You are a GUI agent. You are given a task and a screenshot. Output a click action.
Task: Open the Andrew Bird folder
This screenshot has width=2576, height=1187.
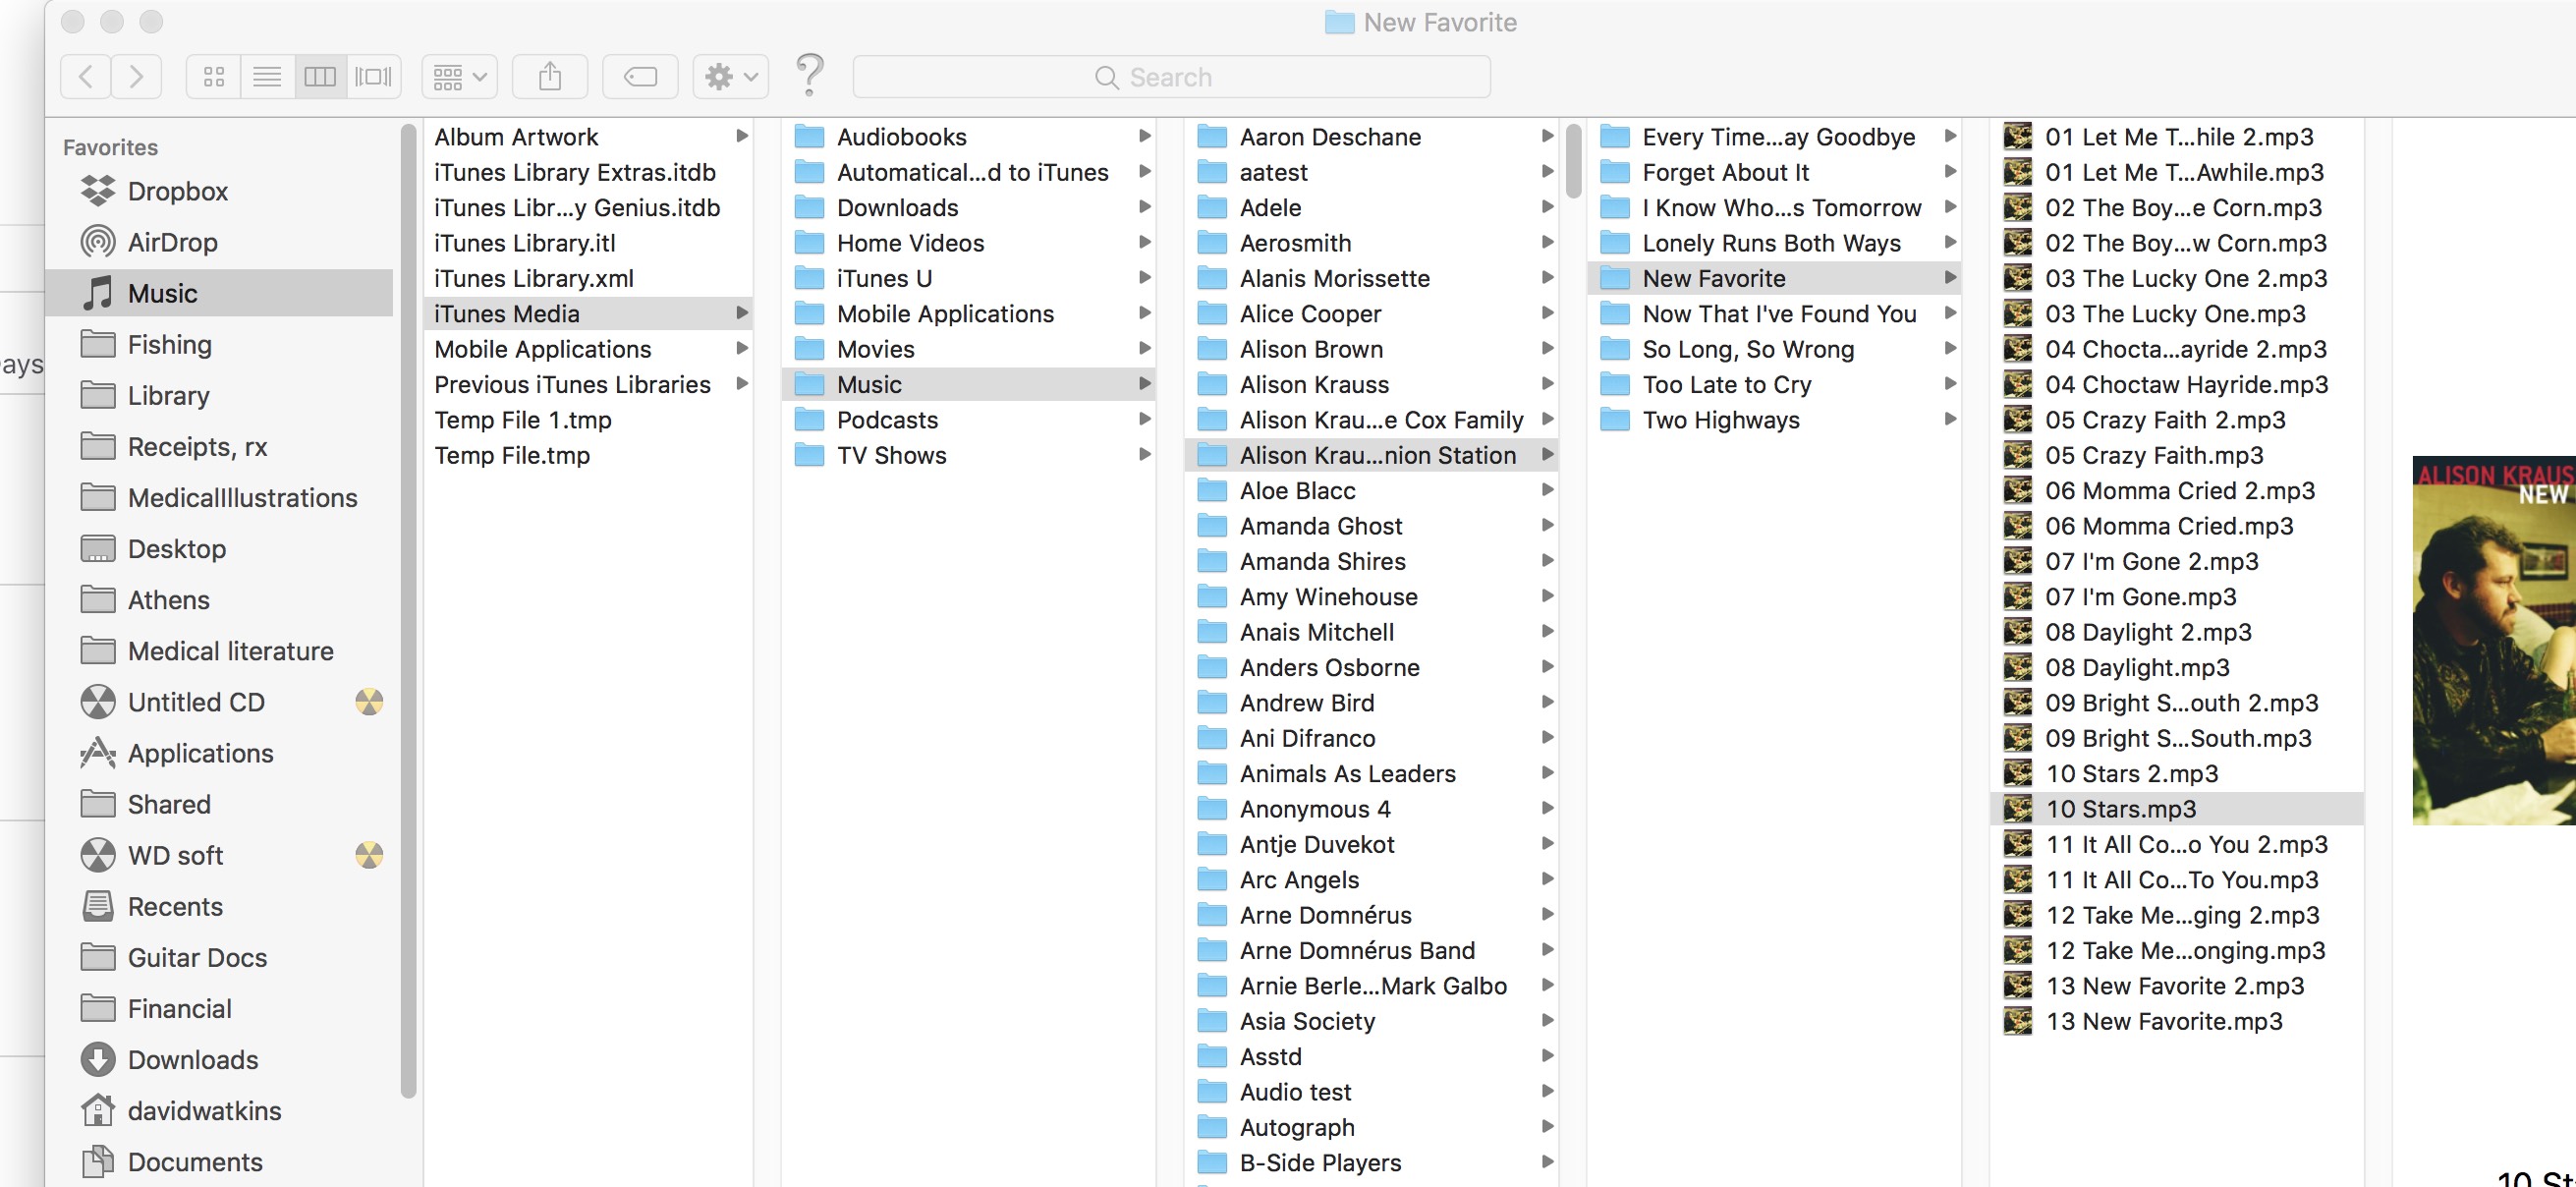pos(1372,702)
